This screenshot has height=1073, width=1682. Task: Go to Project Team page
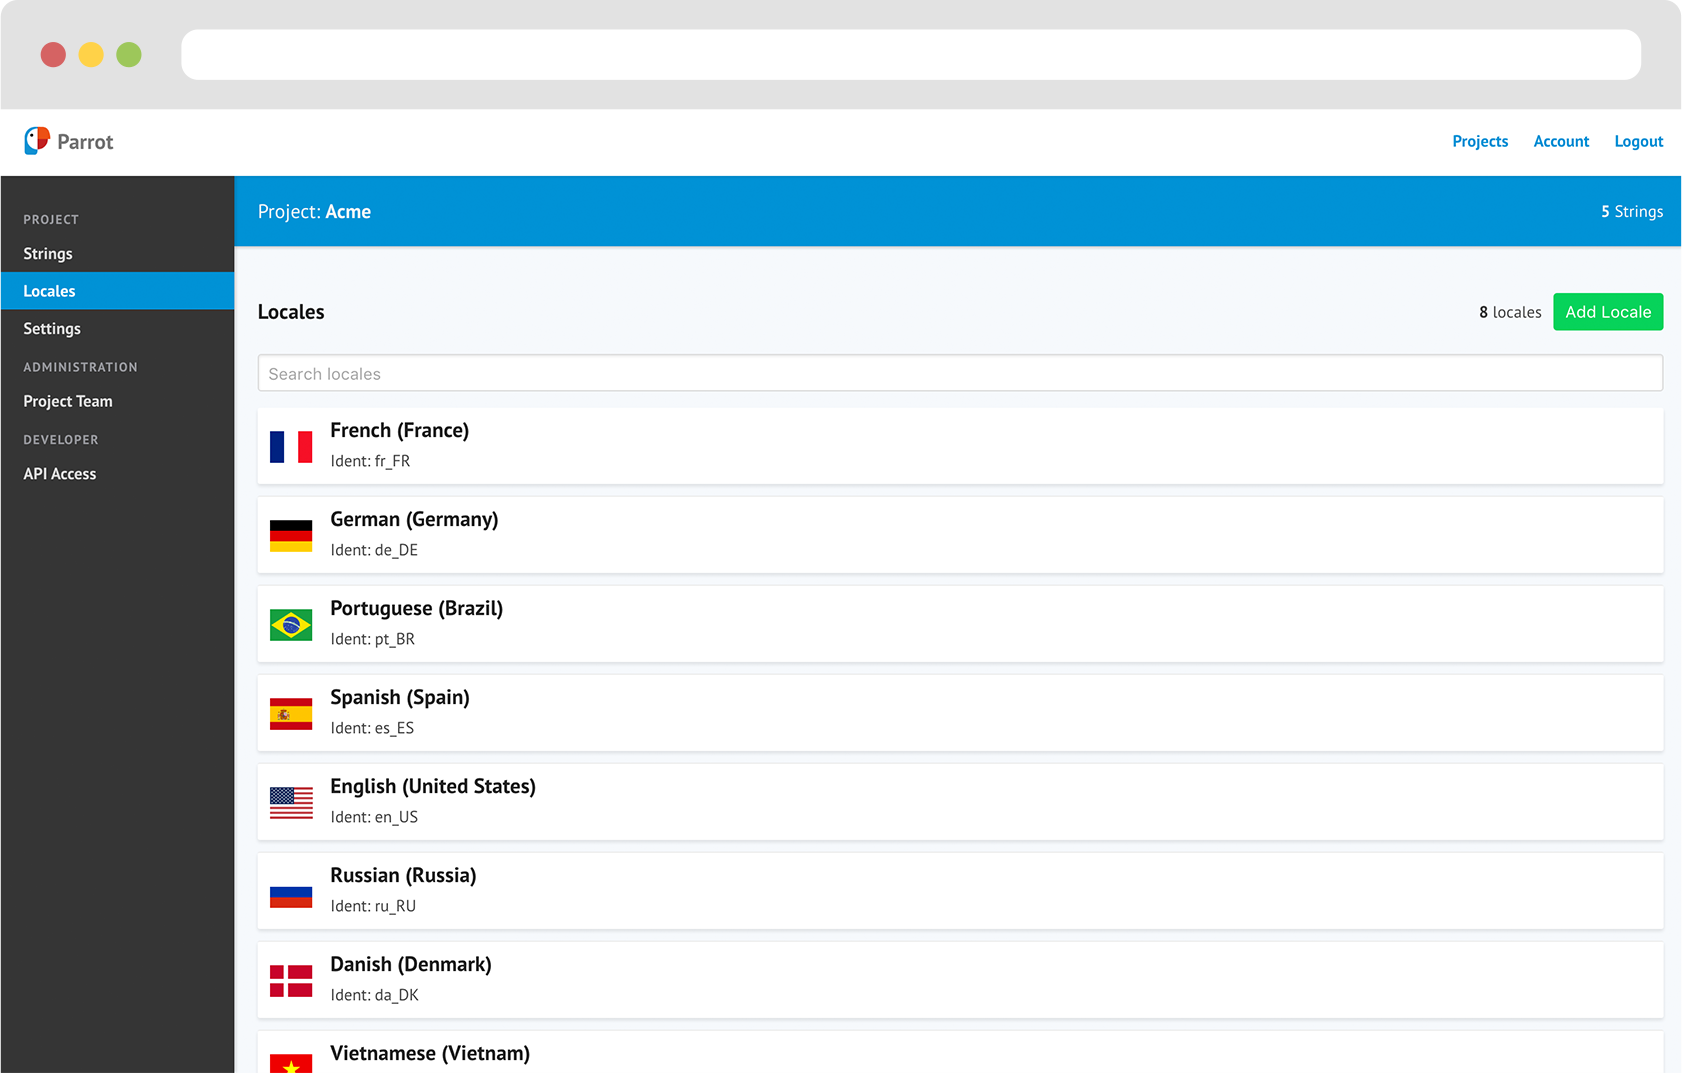click(x=117, y=401)
